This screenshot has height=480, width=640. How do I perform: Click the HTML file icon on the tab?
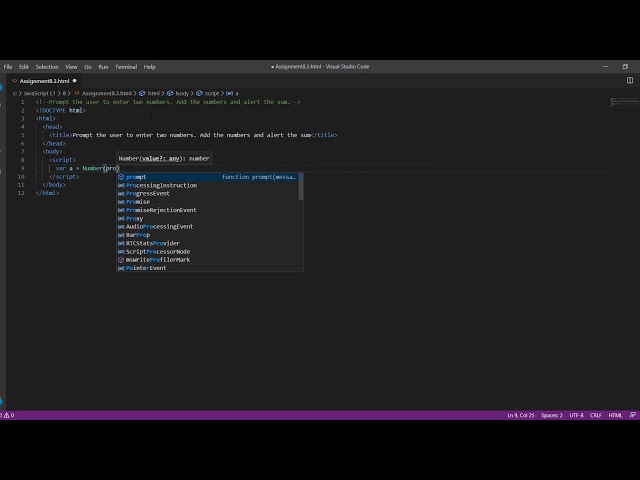[15, 81]
